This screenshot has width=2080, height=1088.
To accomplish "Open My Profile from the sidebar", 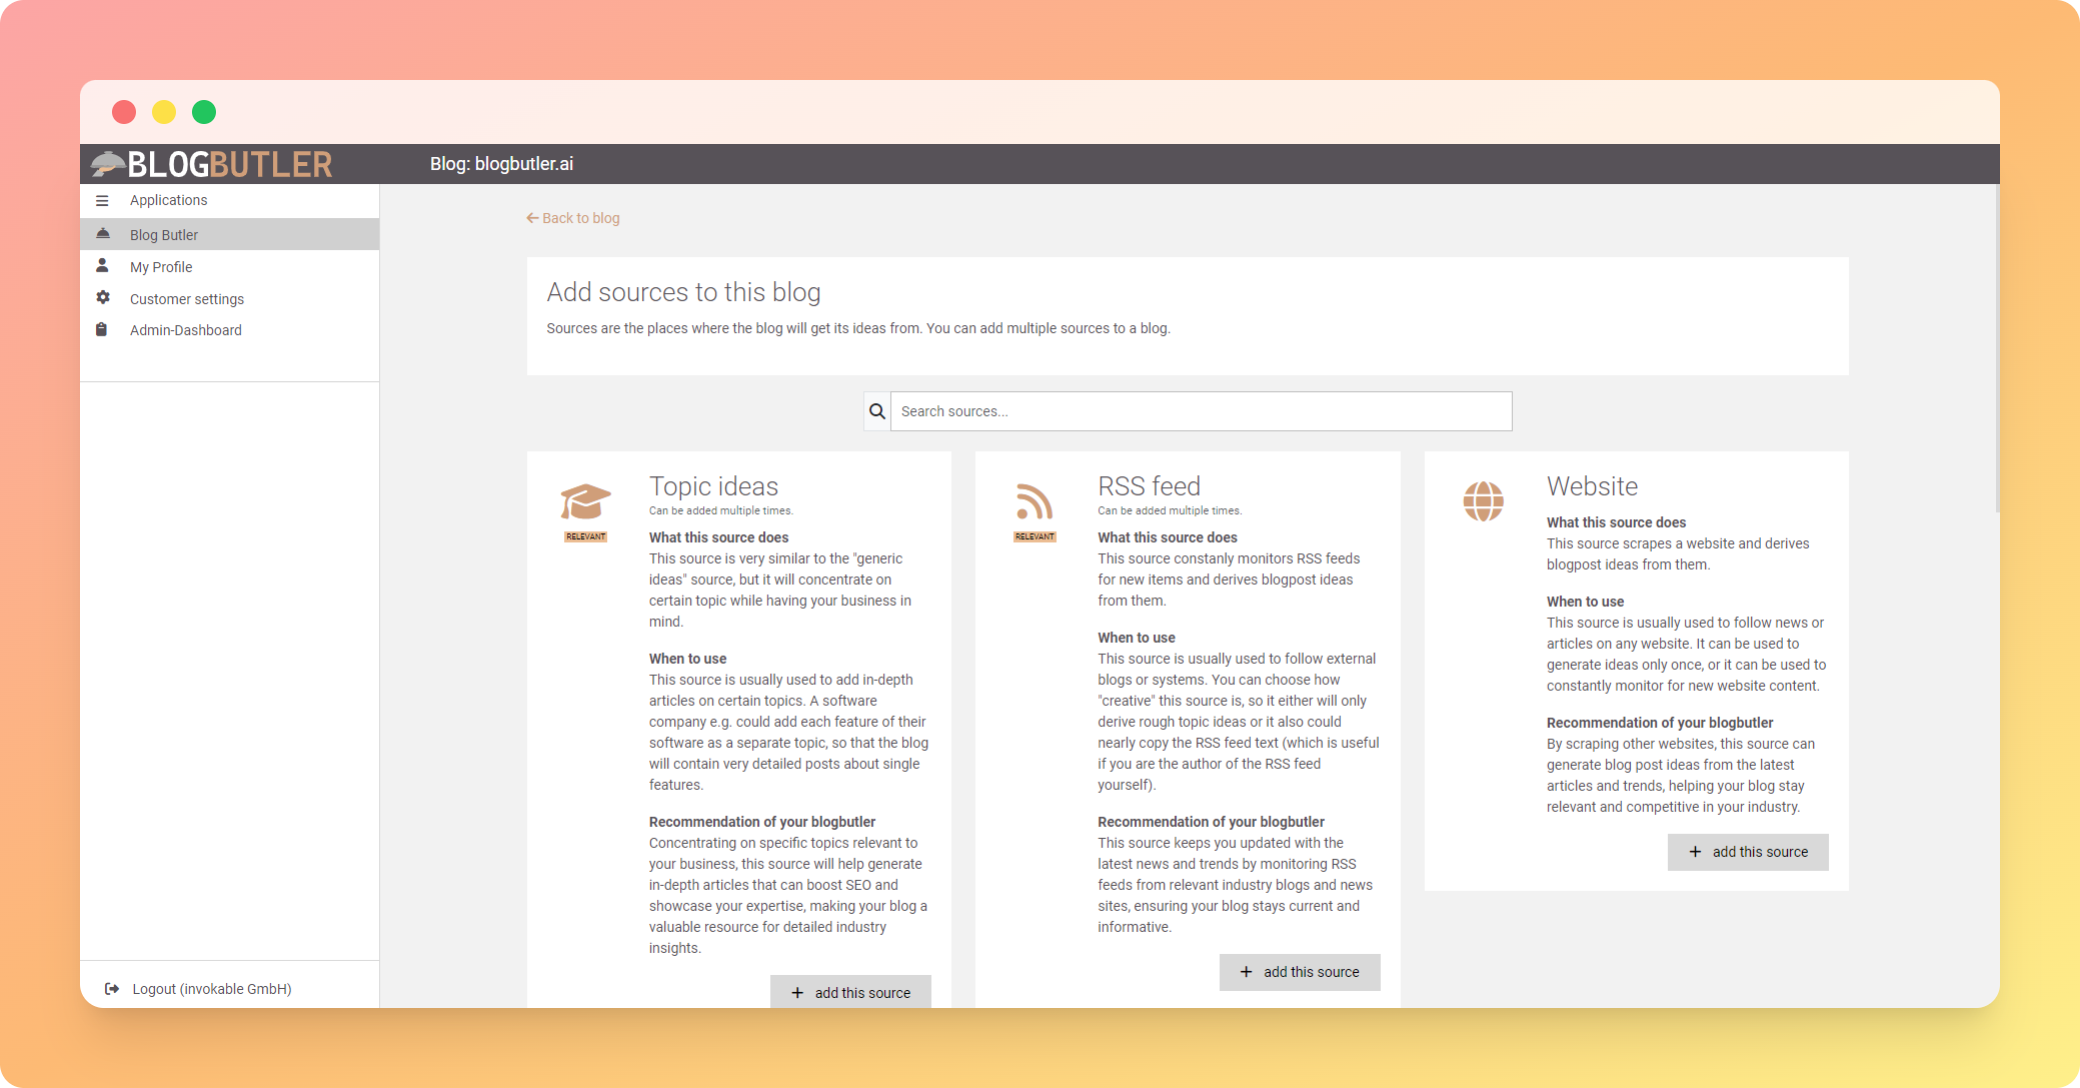I will pyautogui.click(x=161, y=267).
